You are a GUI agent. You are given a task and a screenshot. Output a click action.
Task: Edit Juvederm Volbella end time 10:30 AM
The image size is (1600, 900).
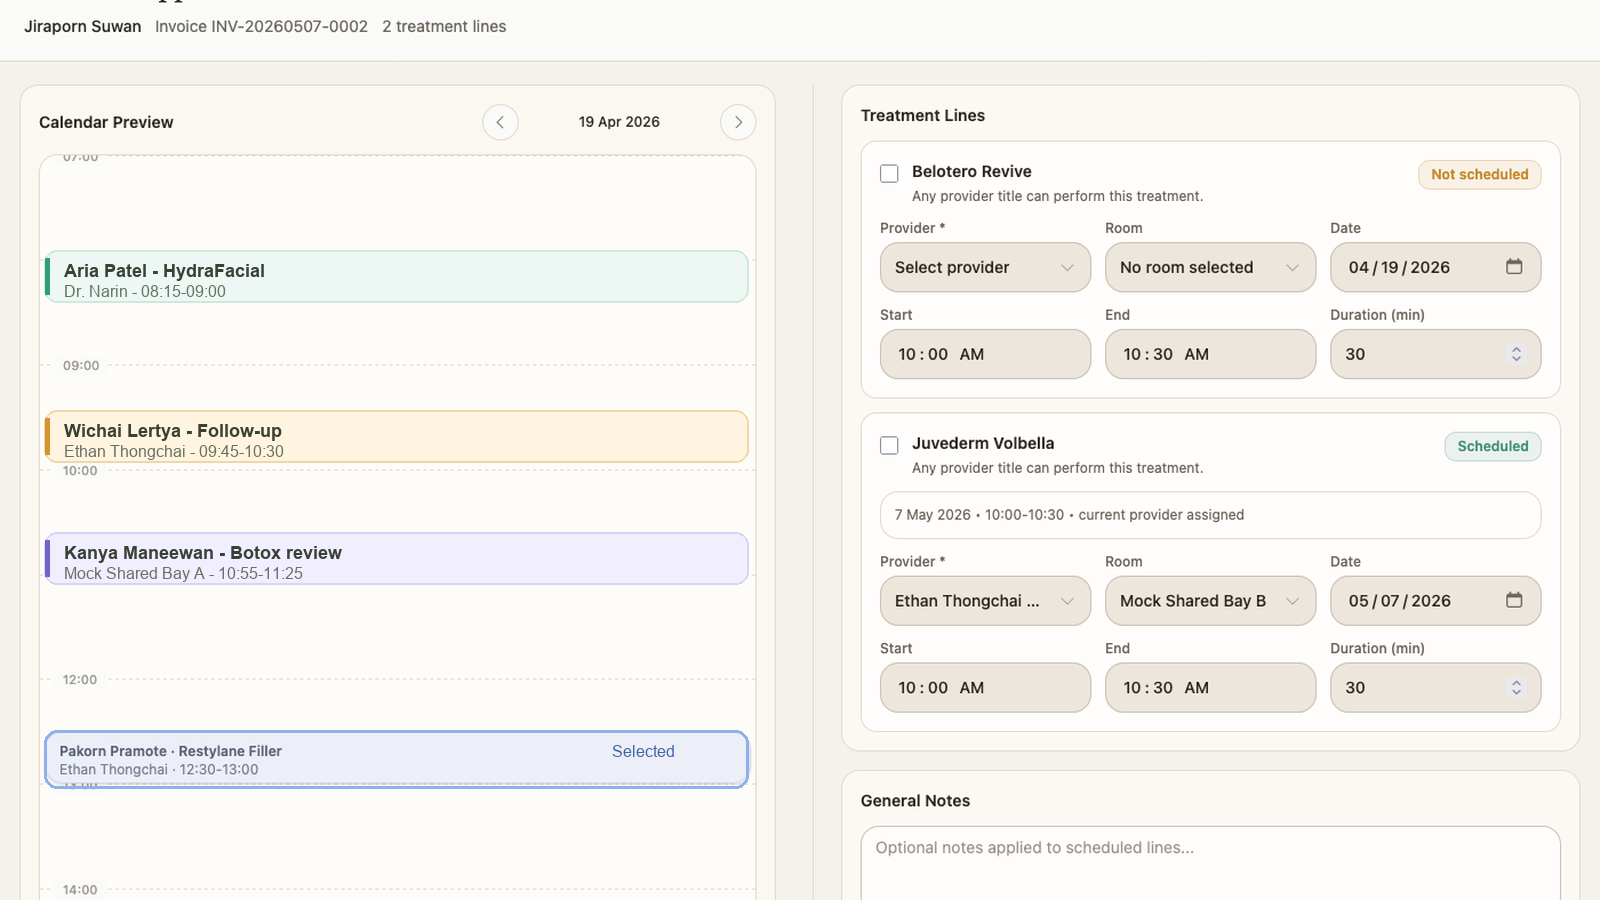pyautogui.click(x=1210, y=688)
